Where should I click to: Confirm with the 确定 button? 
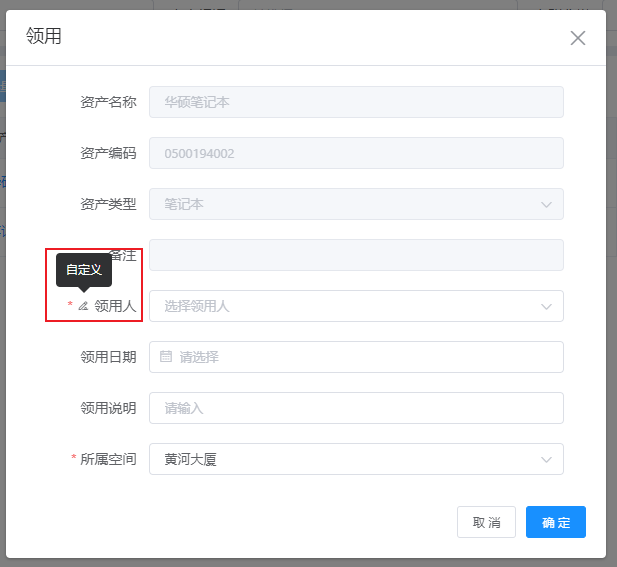(555, 522)
